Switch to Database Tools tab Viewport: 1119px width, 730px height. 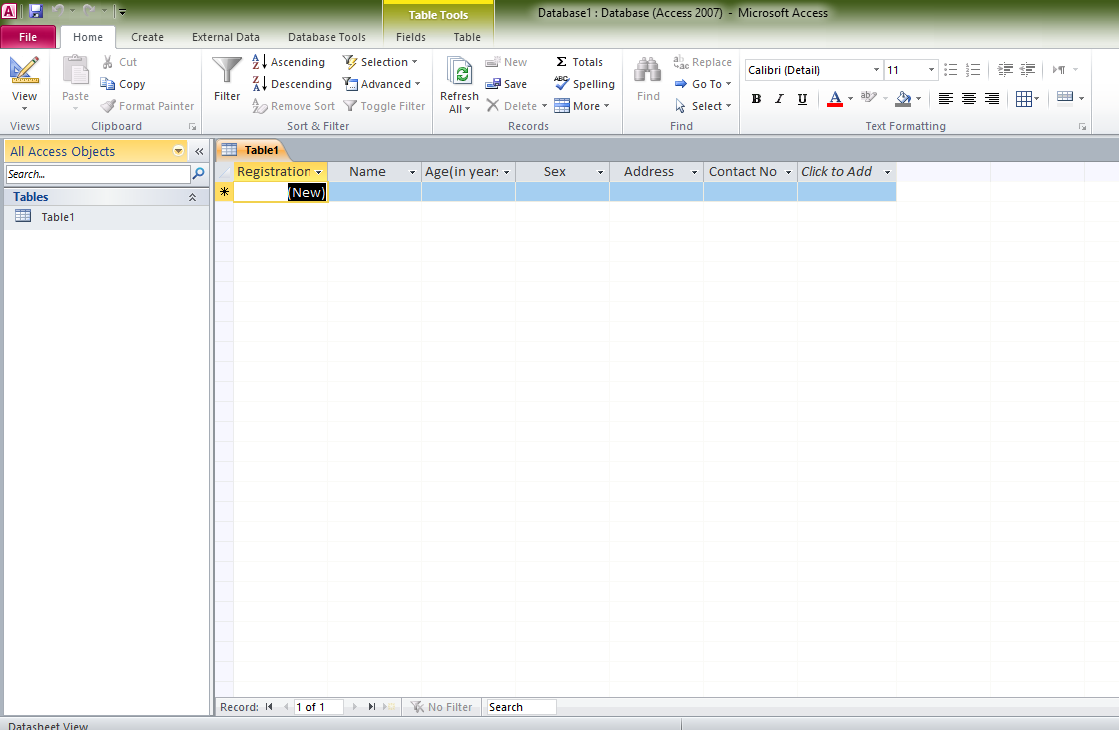(x=327, y=37)
